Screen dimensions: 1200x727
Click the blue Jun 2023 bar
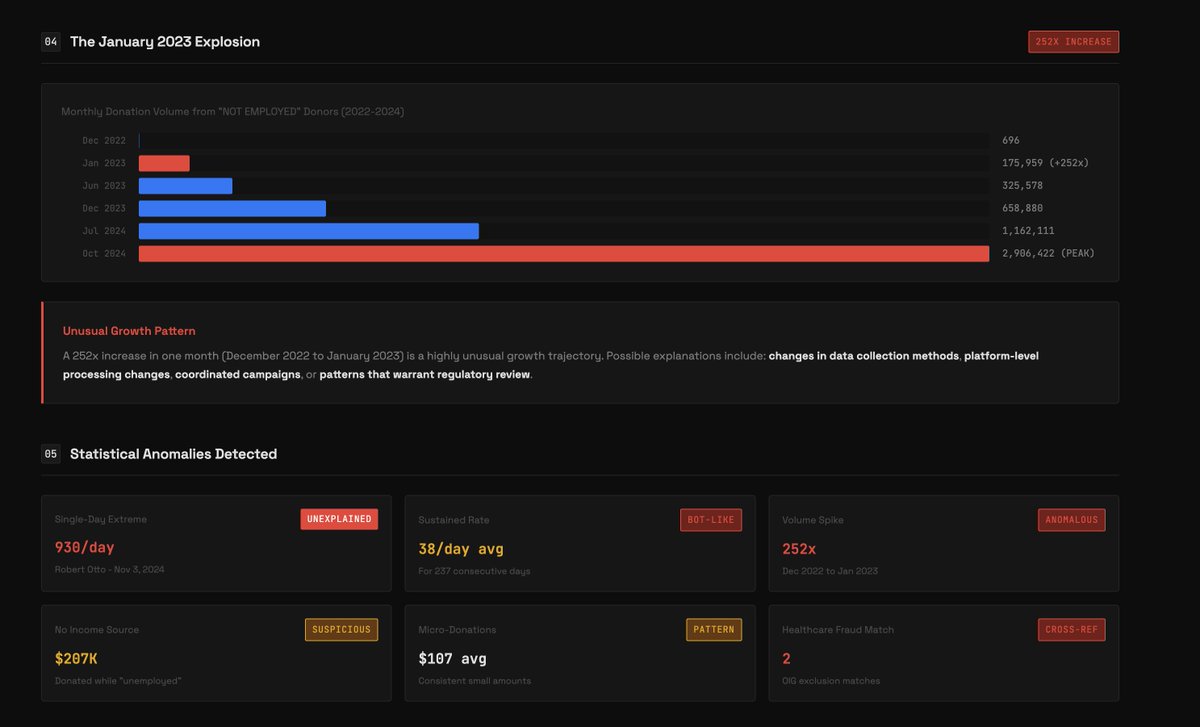point(186,186)
